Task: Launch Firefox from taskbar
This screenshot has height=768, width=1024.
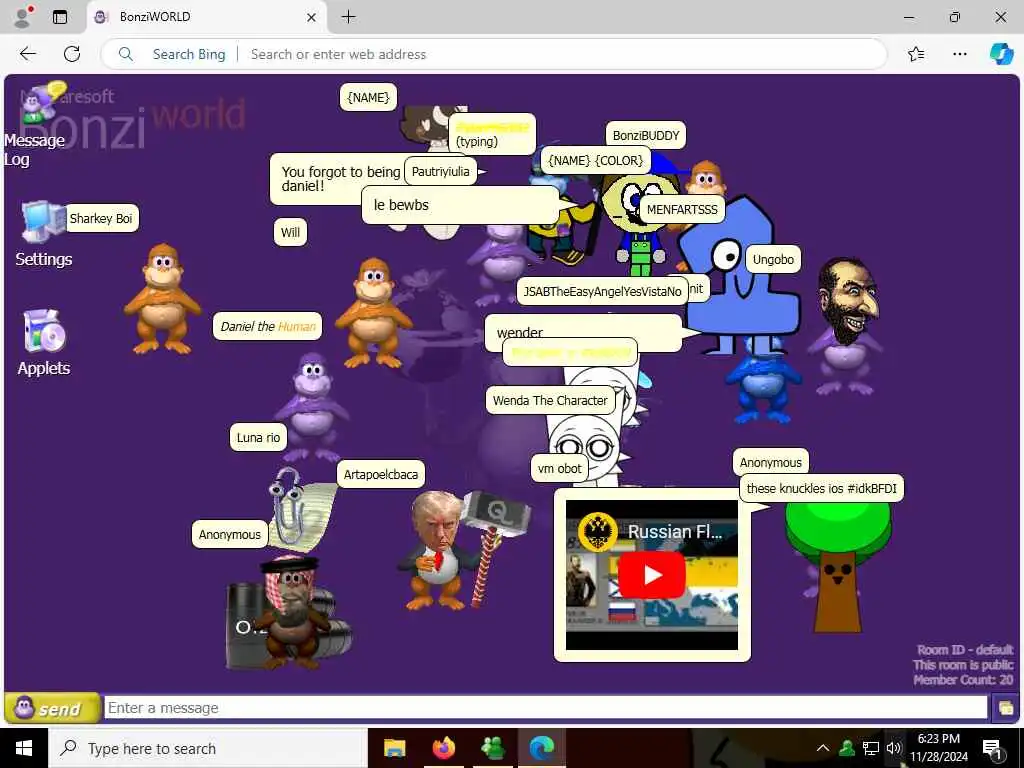Action: coord(443,748)
